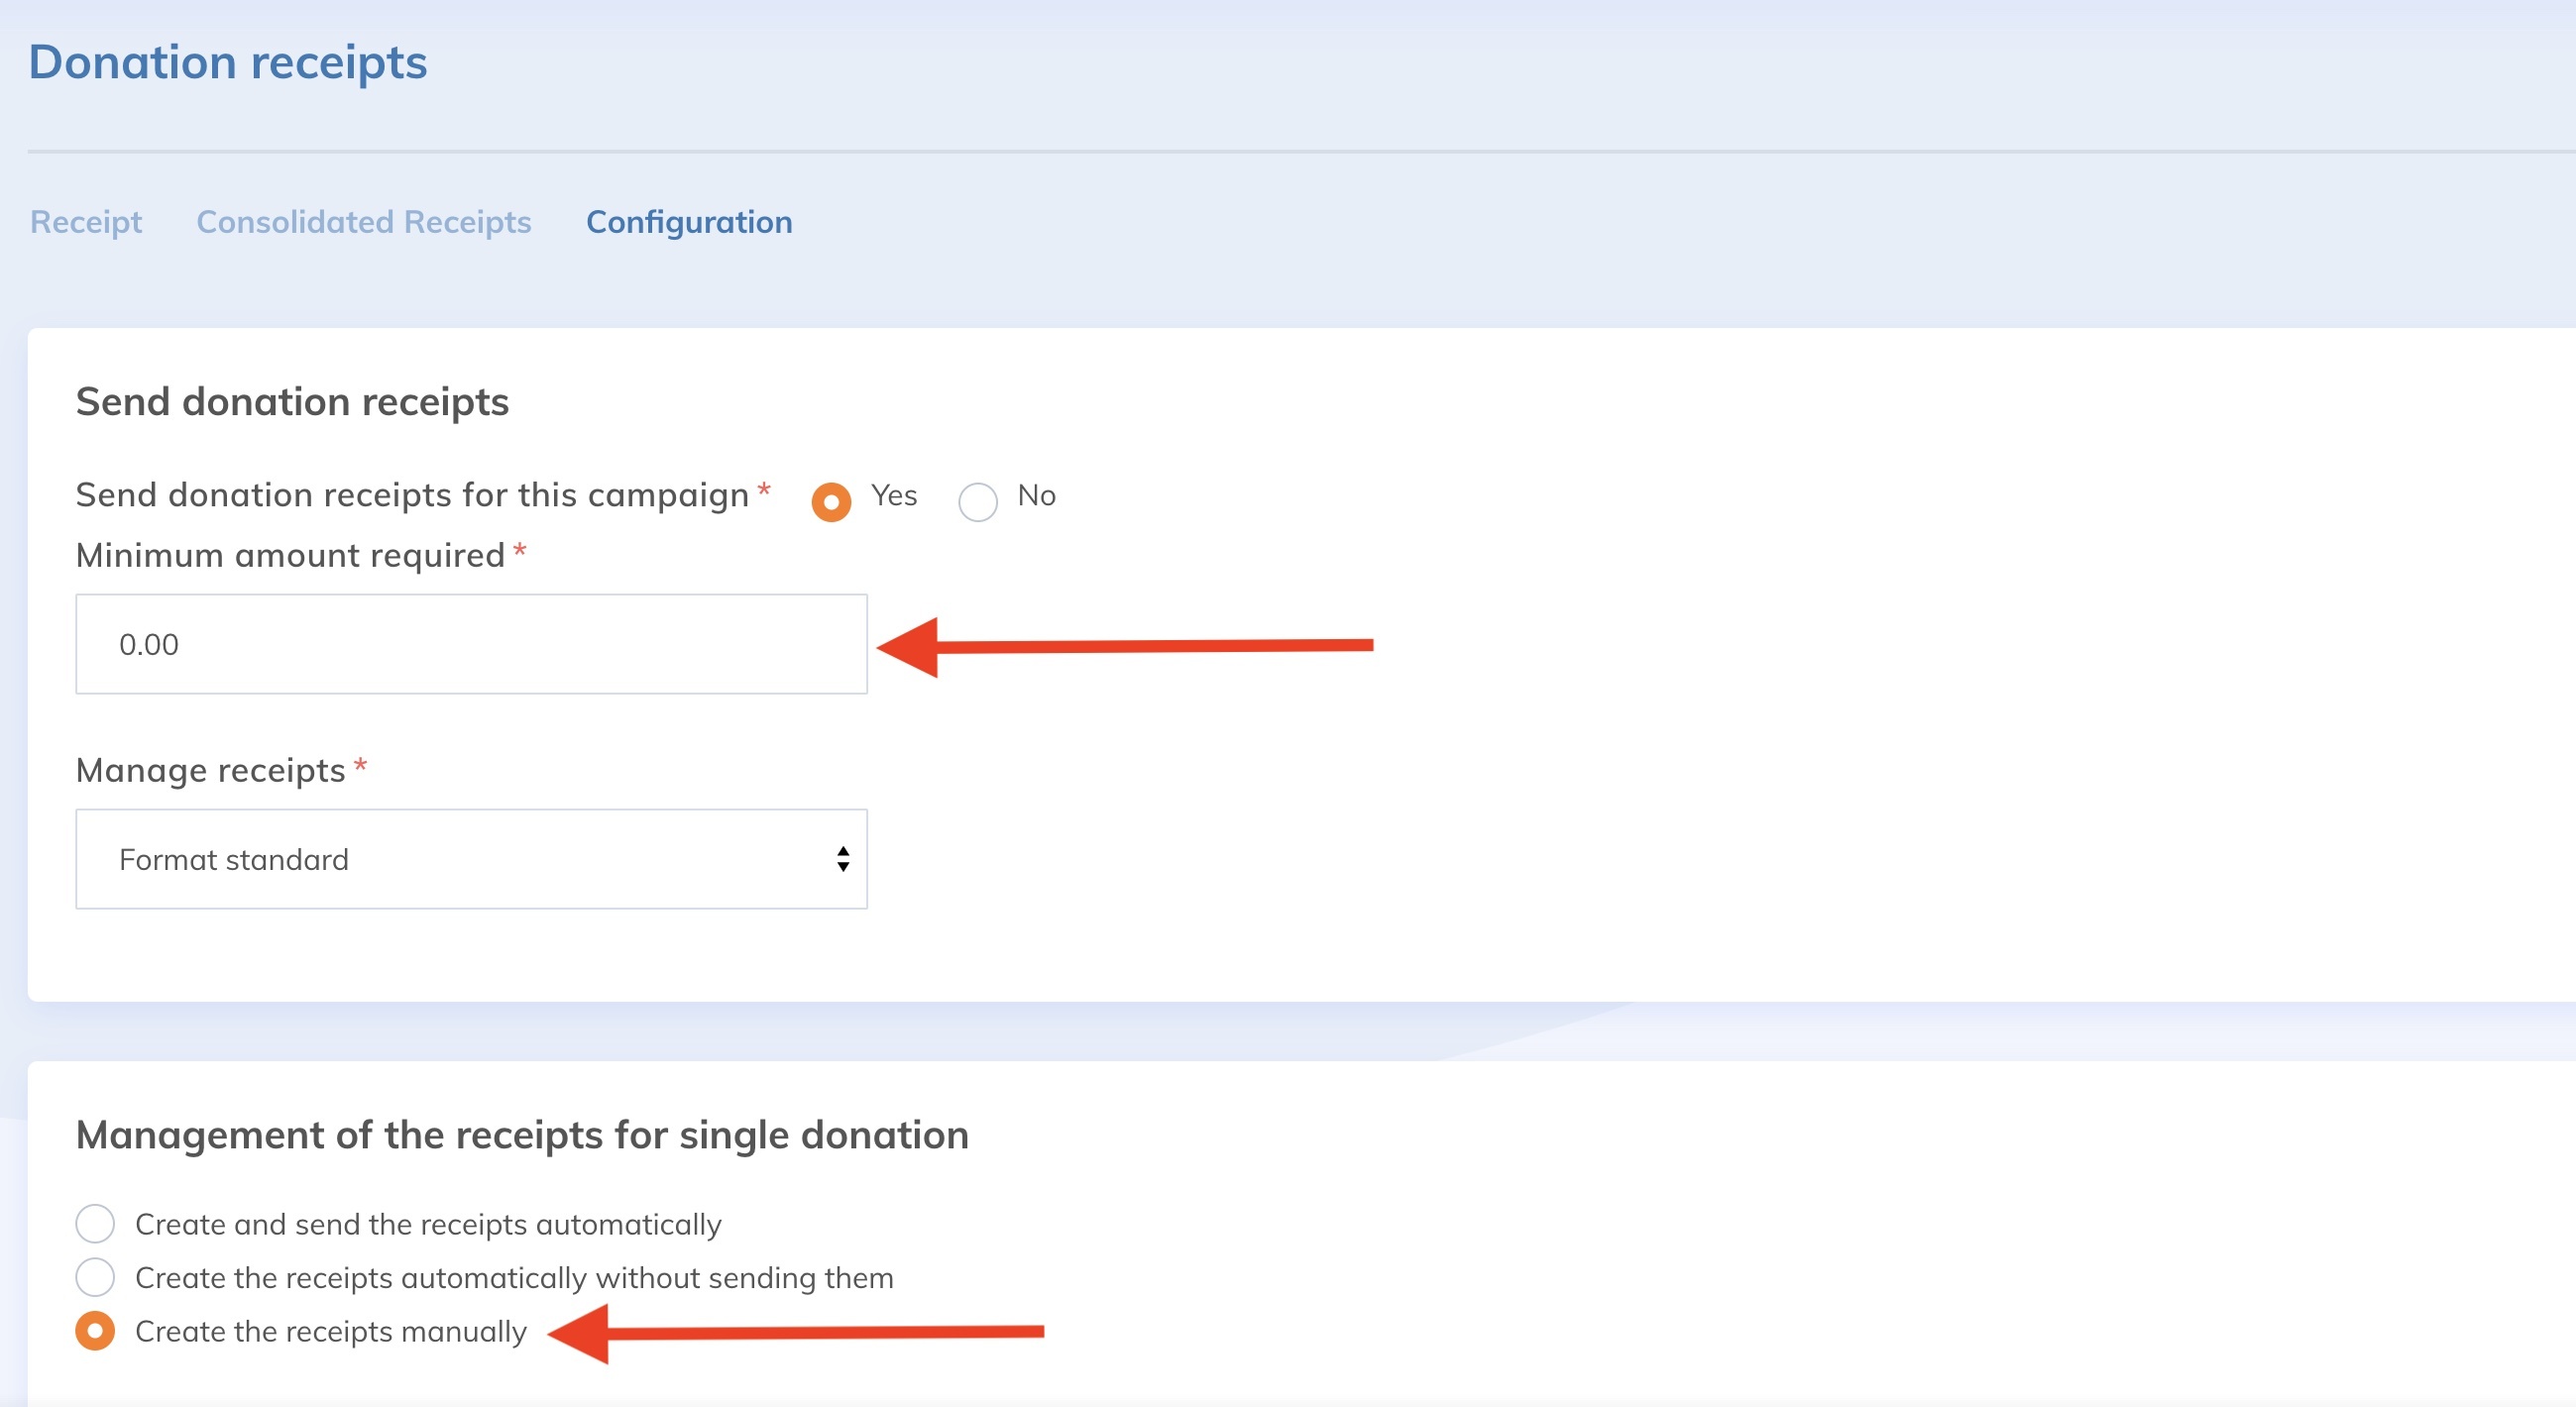Switch to the Consolidated Receipts tab
This screenshot has width=2576, height=1407.
tap(363, 222)
